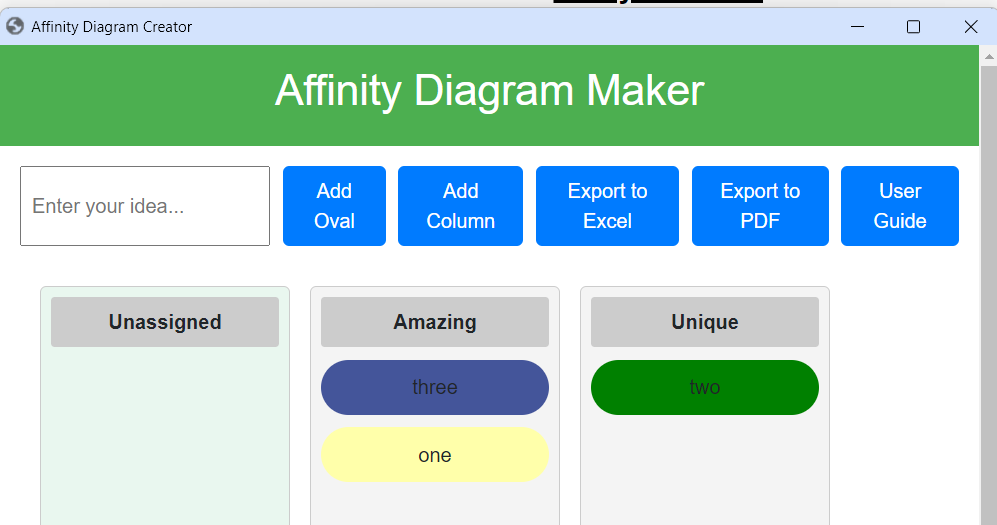
Task: Export the diagram to PDF
Action: (760, 206)
